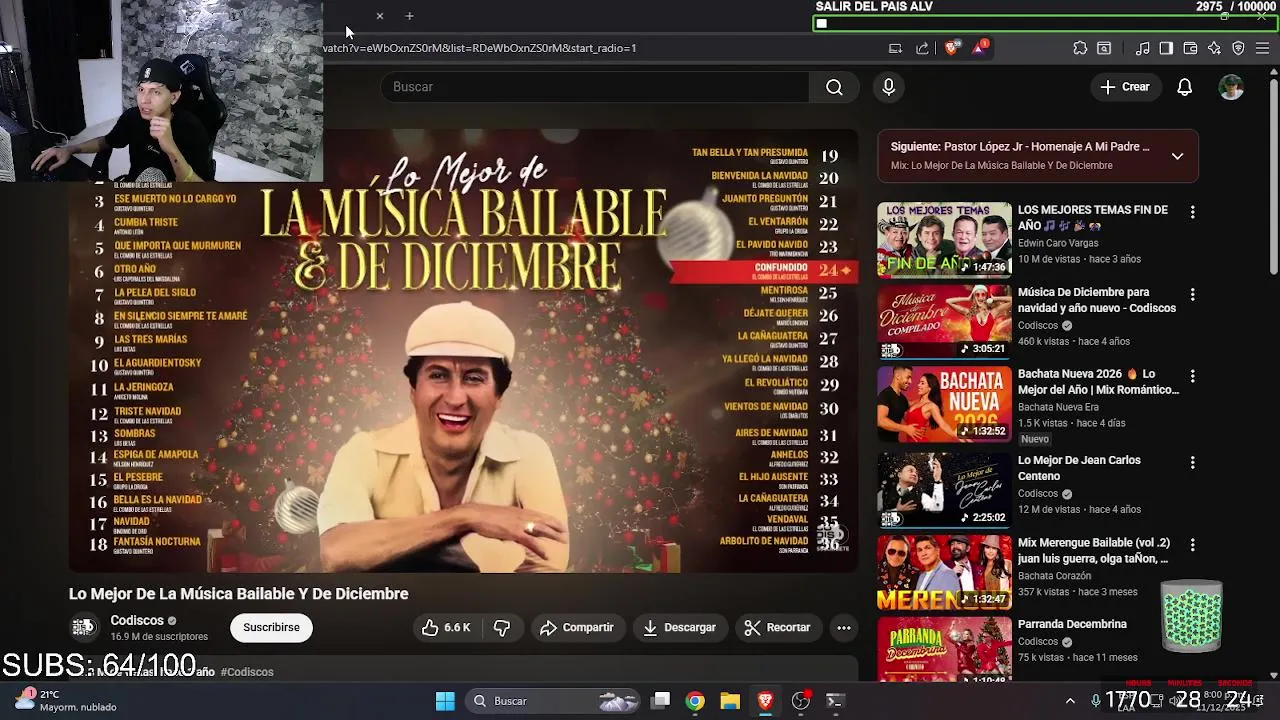Expand the Siguiente playlist panel chevron

(x=1177, y=156)
